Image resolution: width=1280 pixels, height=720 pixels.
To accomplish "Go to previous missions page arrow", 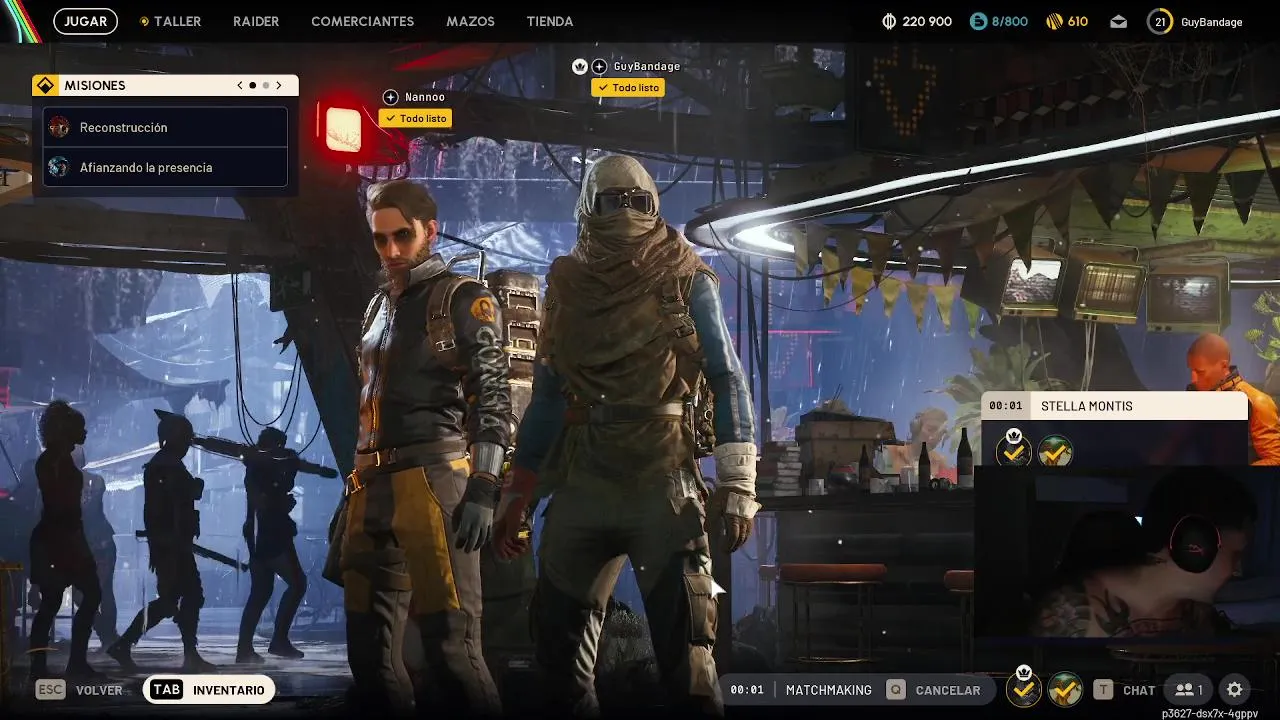I will pos(240,86).
